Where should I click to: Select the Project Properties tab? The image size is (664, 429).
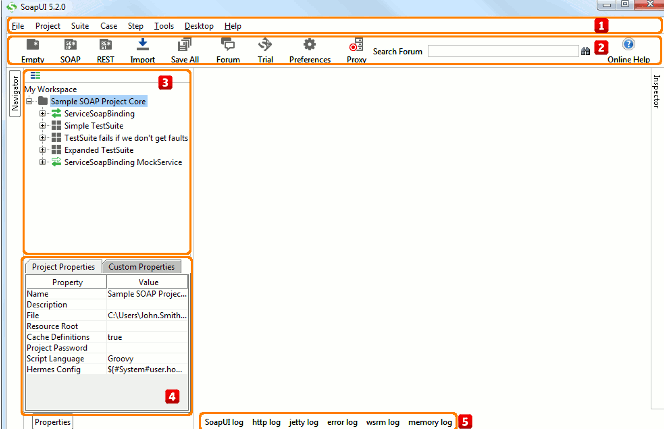click(x=64, y=266)
